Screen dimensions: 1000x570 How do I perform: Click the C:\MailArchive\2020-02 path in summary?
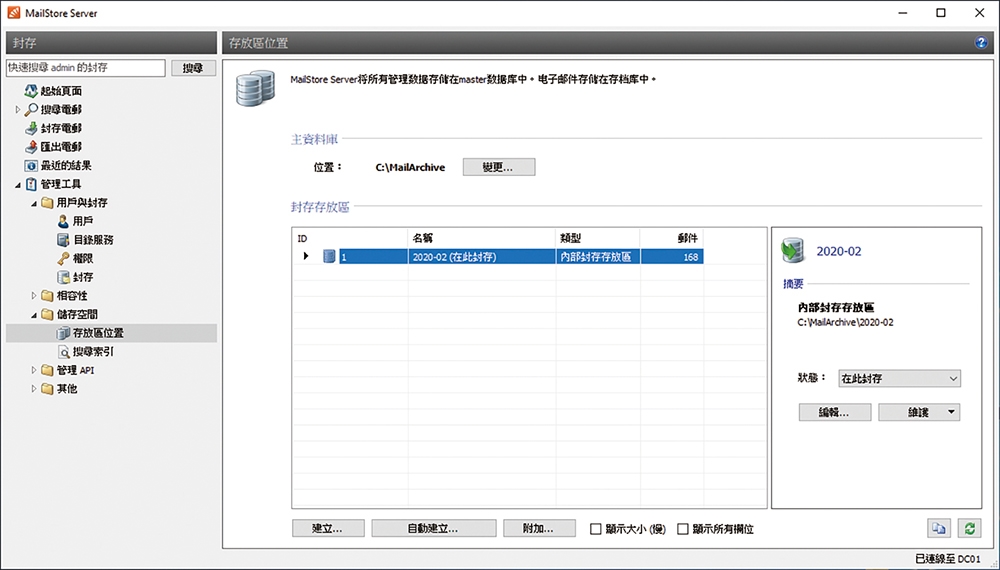pos(846,323)
